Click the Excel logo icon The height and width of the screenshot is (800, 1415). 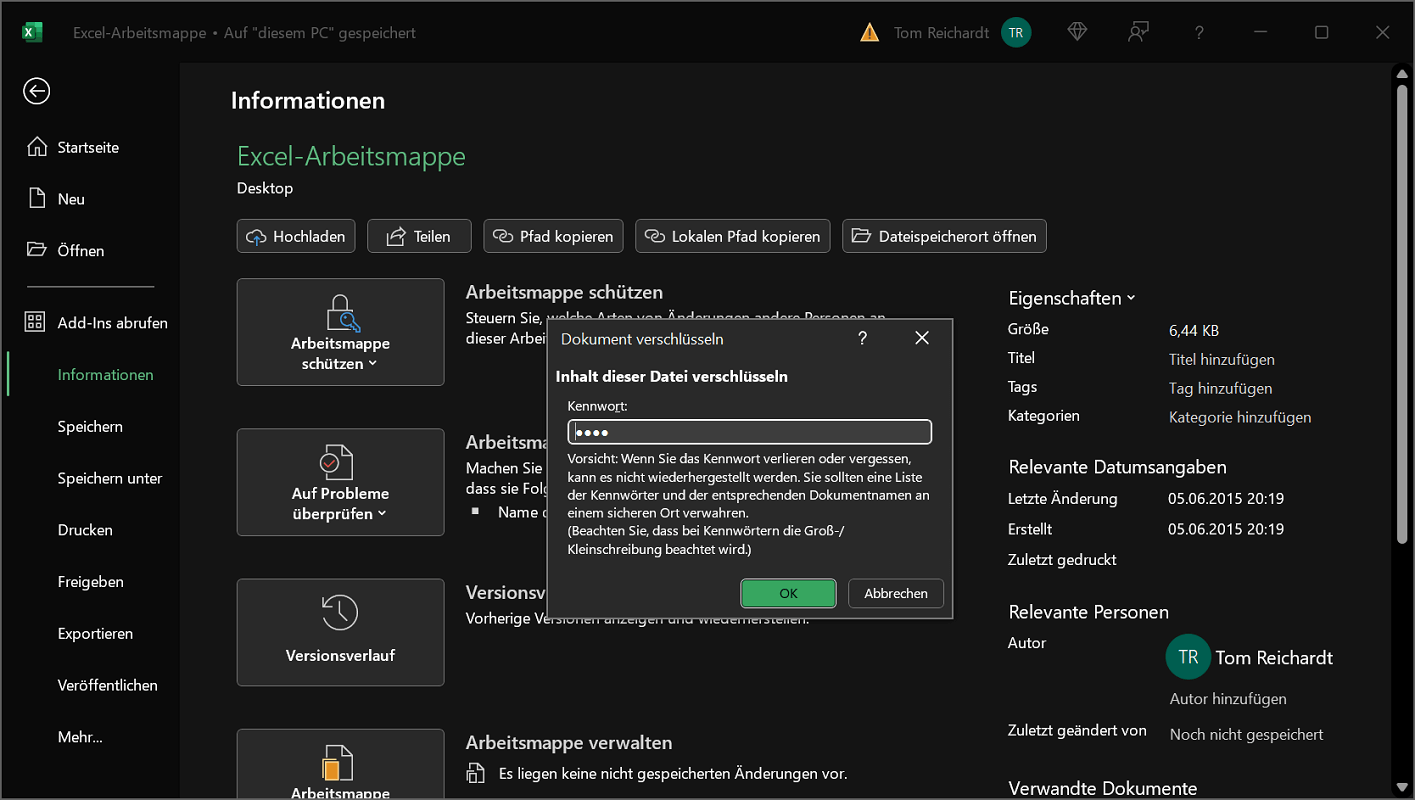coord(32,32)
